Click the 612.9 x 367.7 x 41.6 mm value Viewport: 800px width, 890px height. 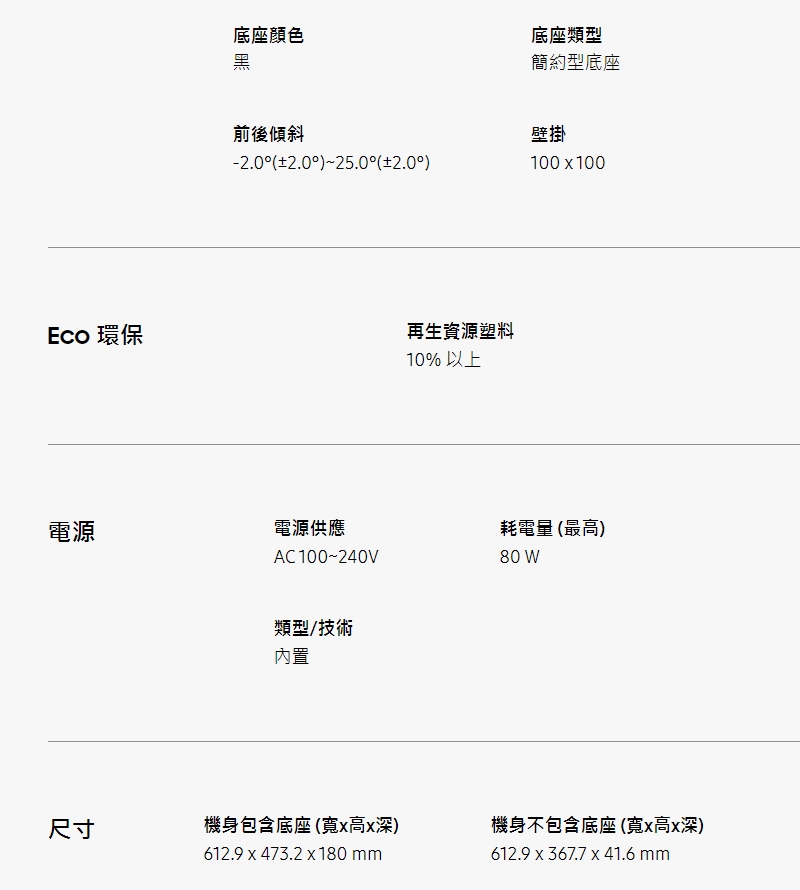(x=580, y=854)
